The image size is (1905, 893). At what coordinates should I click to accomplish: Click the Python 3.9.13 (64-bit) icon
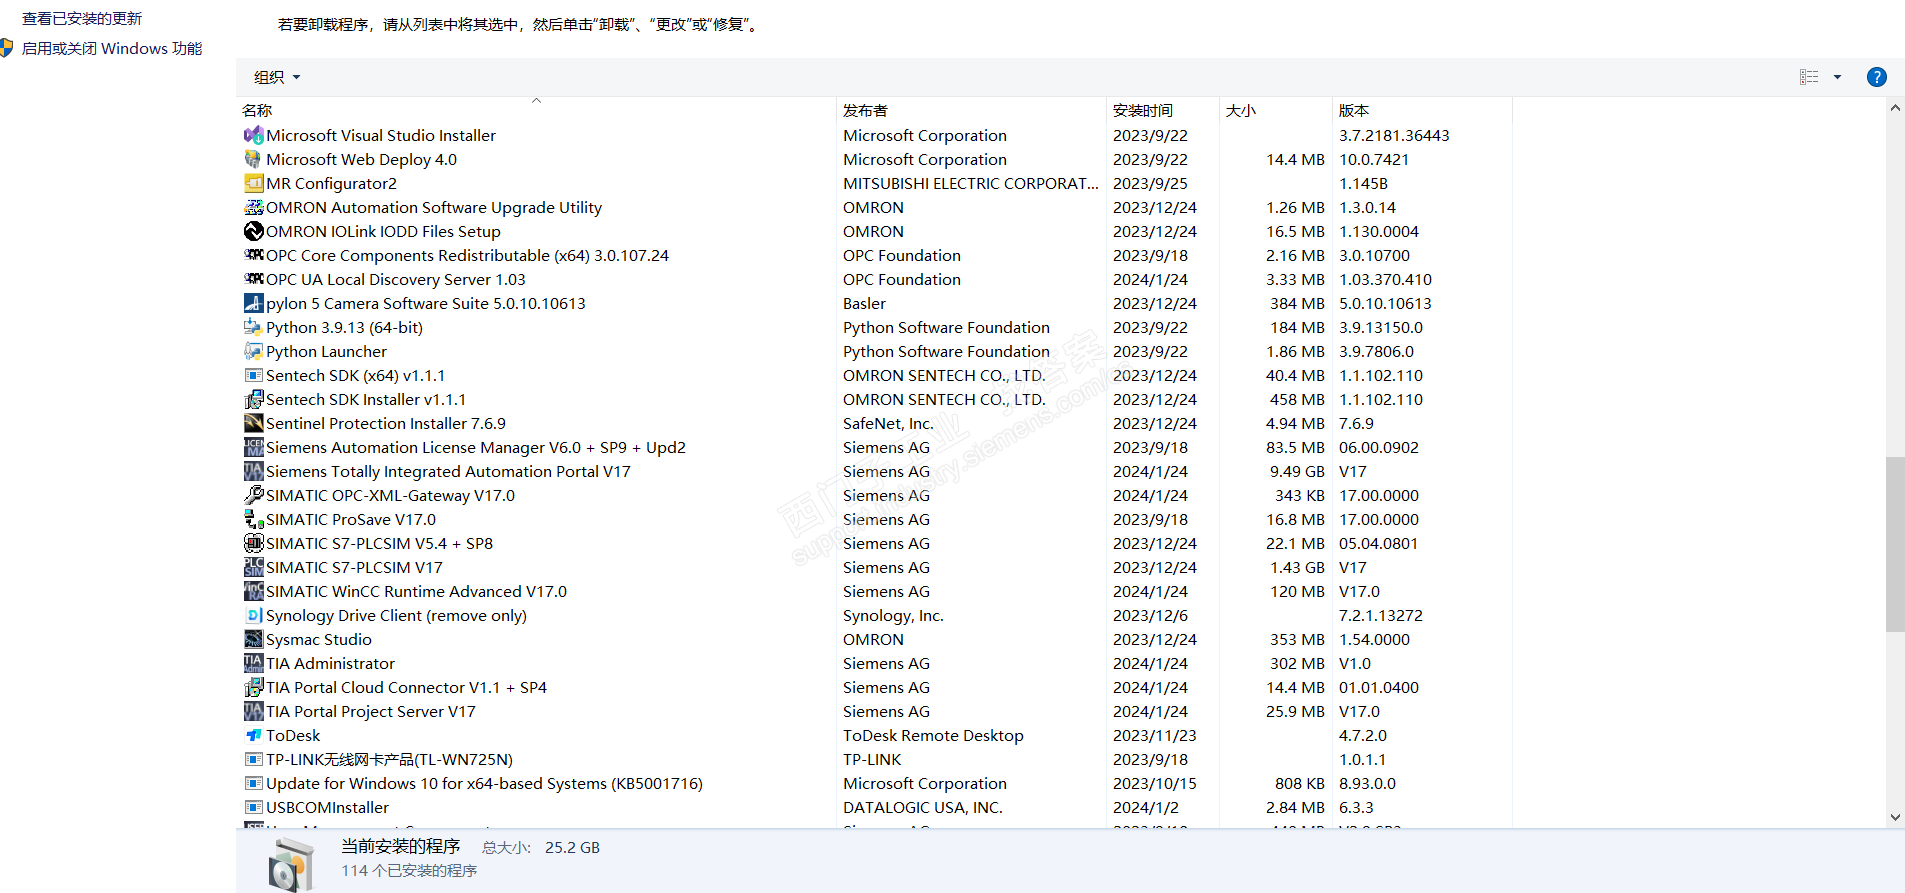[x=254, y=327]
